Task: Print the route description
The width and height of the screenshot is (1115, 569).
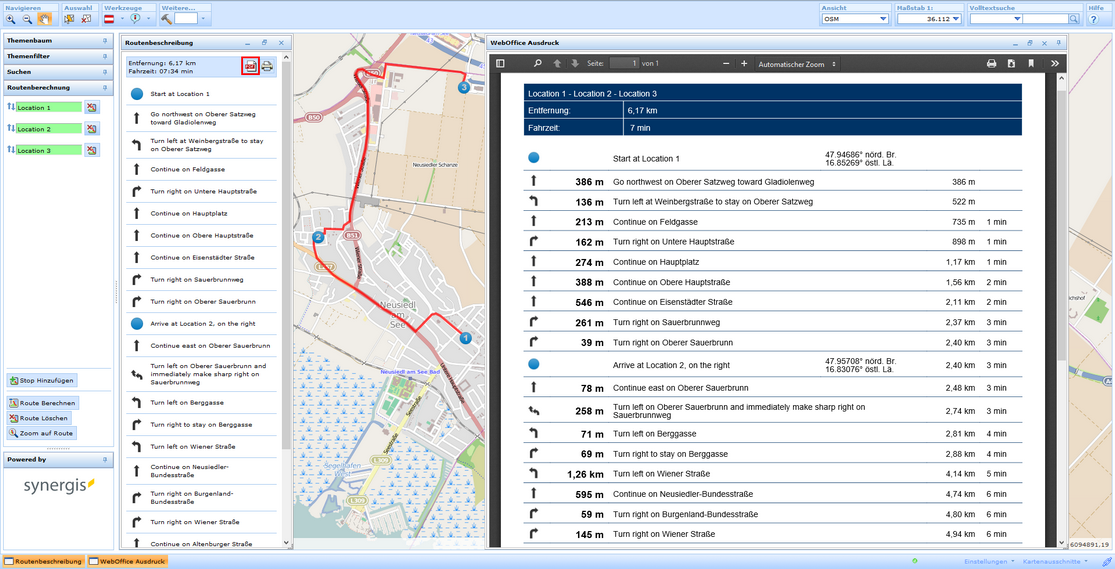Action: tap(267, 66)
